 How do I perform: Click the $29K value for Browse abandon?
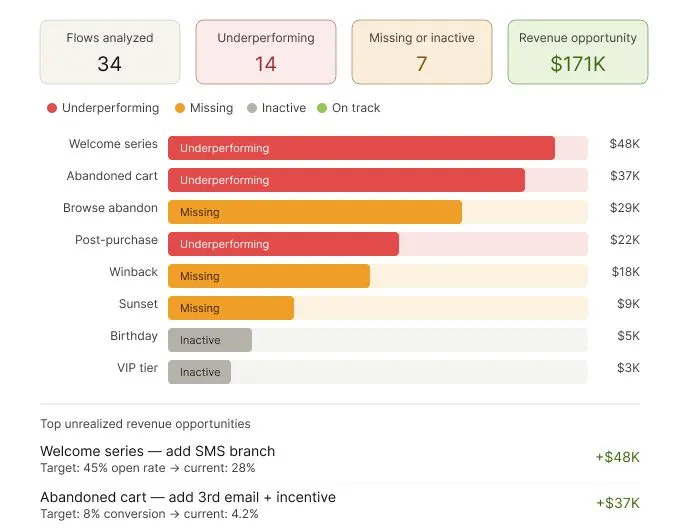[625, 208]
